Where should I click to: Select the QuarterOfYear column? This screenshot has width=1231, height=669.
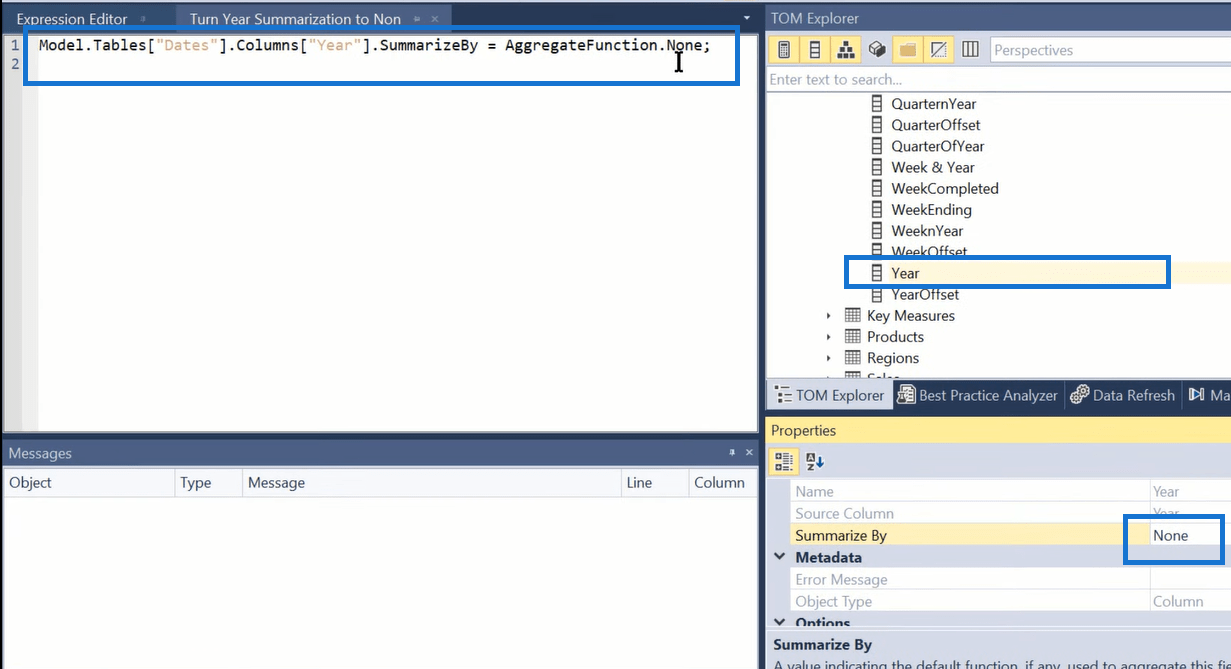(x=937, y=146)
